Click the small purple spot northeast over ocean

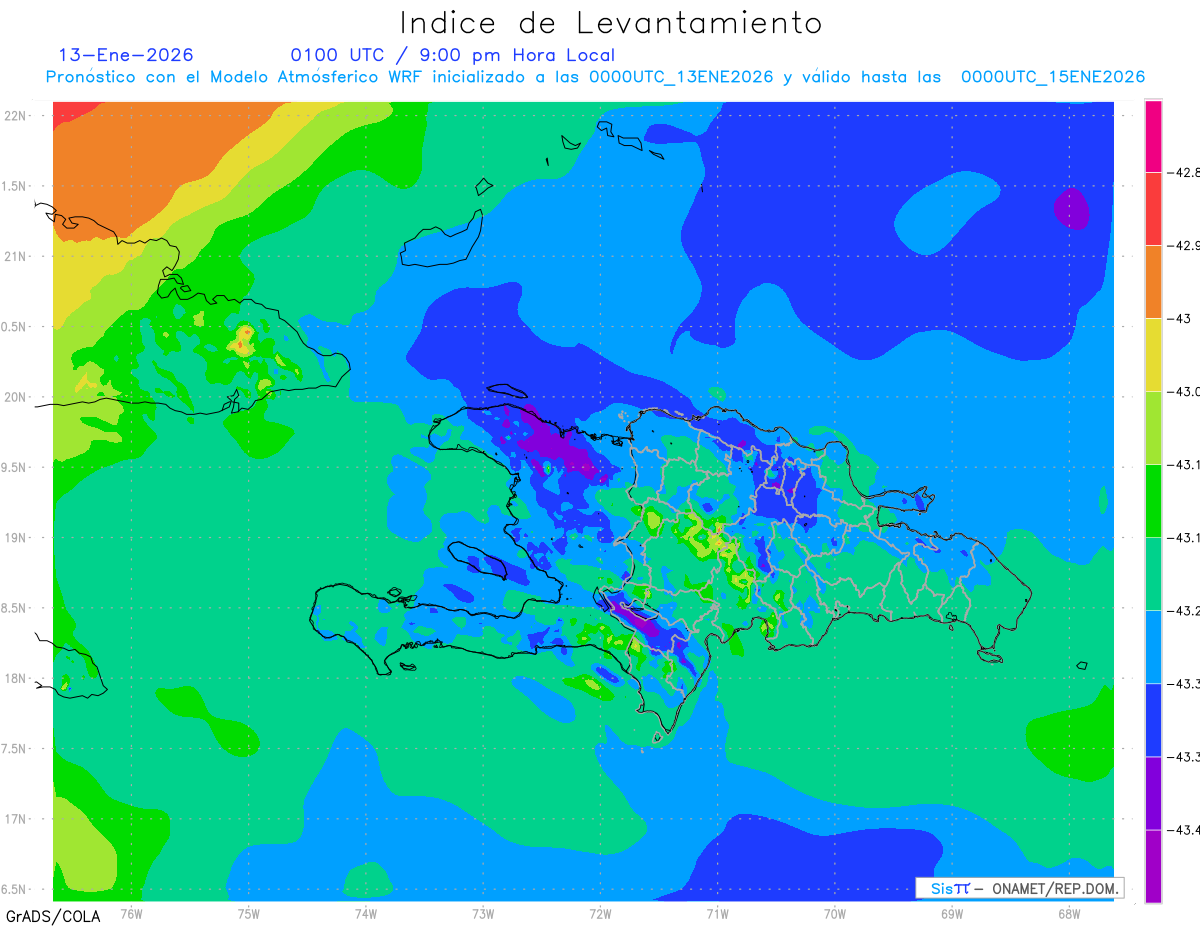[x=1071, y=209]
